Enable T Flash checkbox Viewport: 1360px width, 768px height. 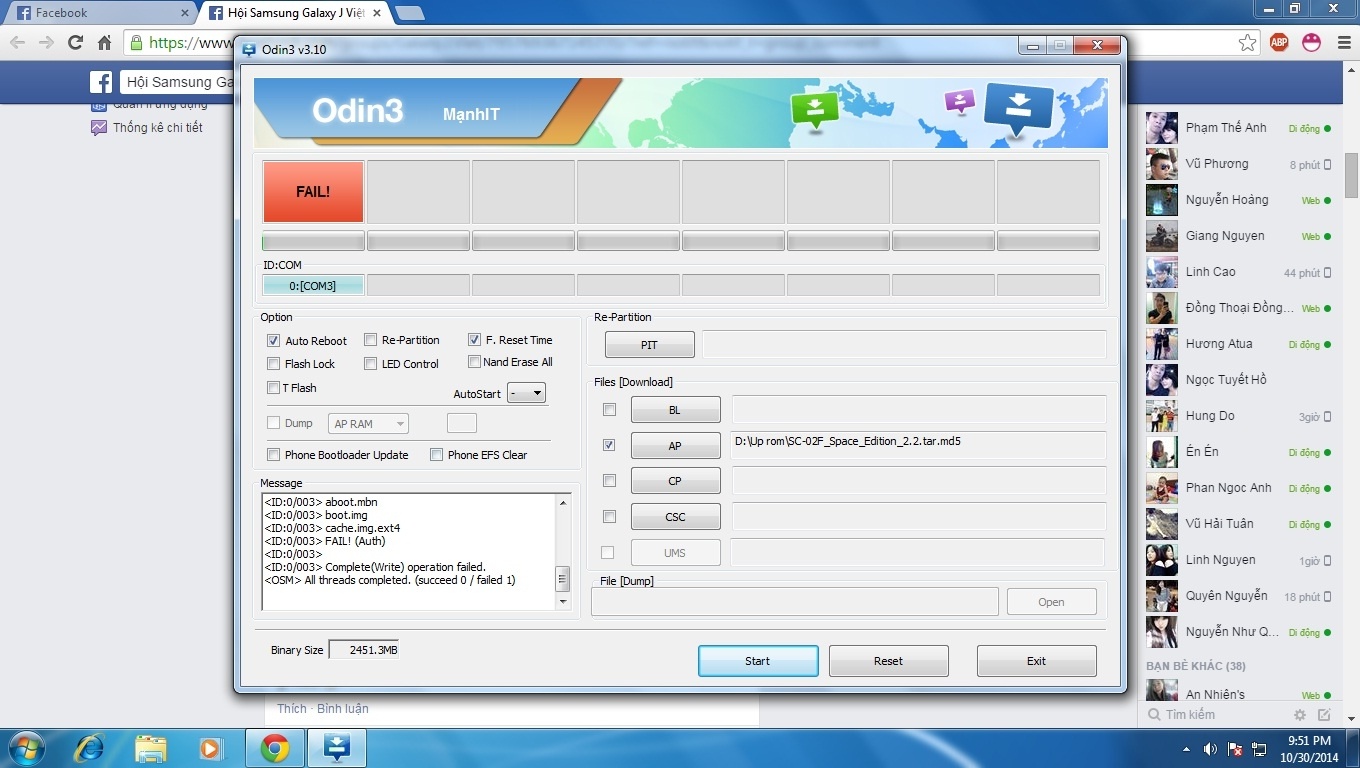(x=273, y=388)
